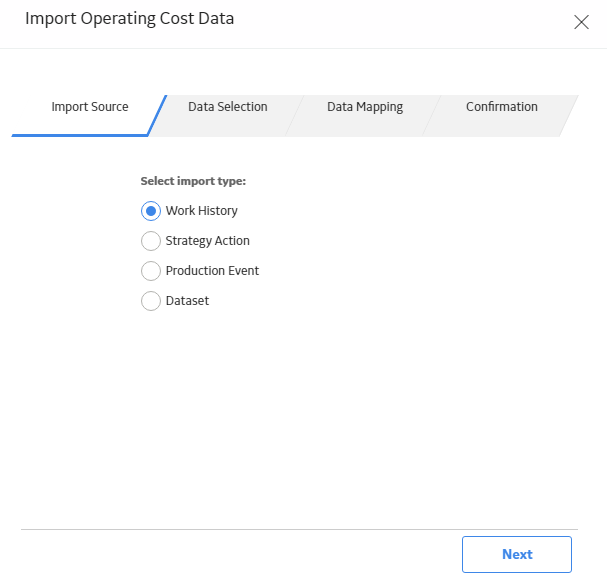This screenshot has width=607, height=588.
Task: Click the Work History text label
Action: pos(202,211)
